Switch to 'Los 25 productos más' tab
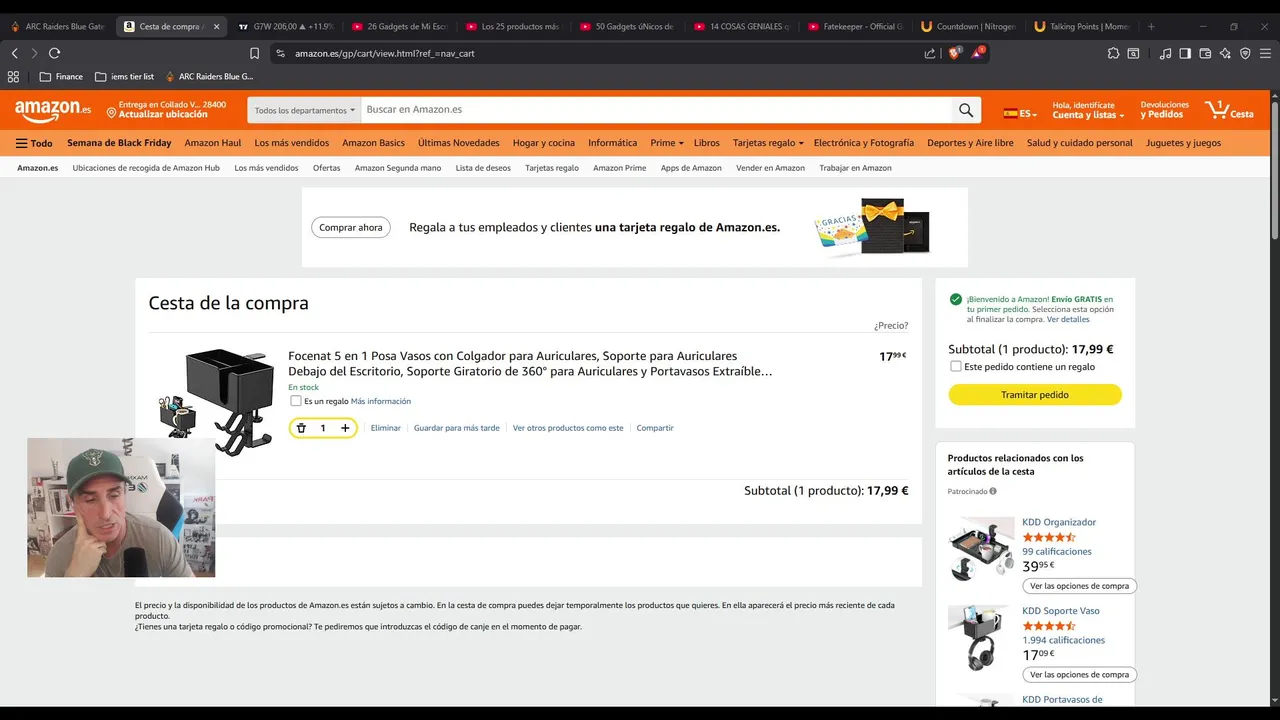 pyautogui.click(x=513, y=26)
